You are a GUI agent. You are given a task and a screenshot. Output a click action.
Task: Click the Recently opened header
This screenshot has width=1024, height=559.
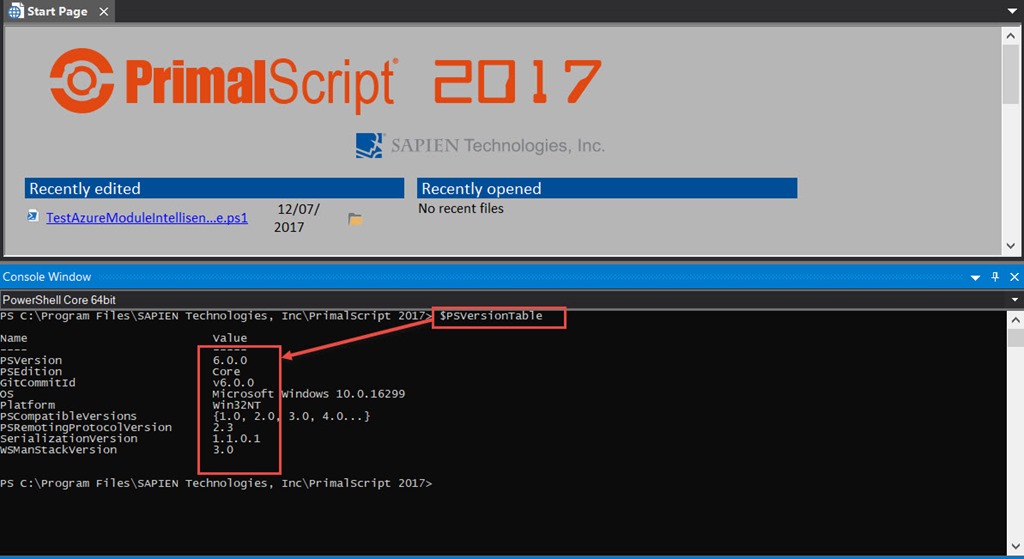[x=607, y=188]
